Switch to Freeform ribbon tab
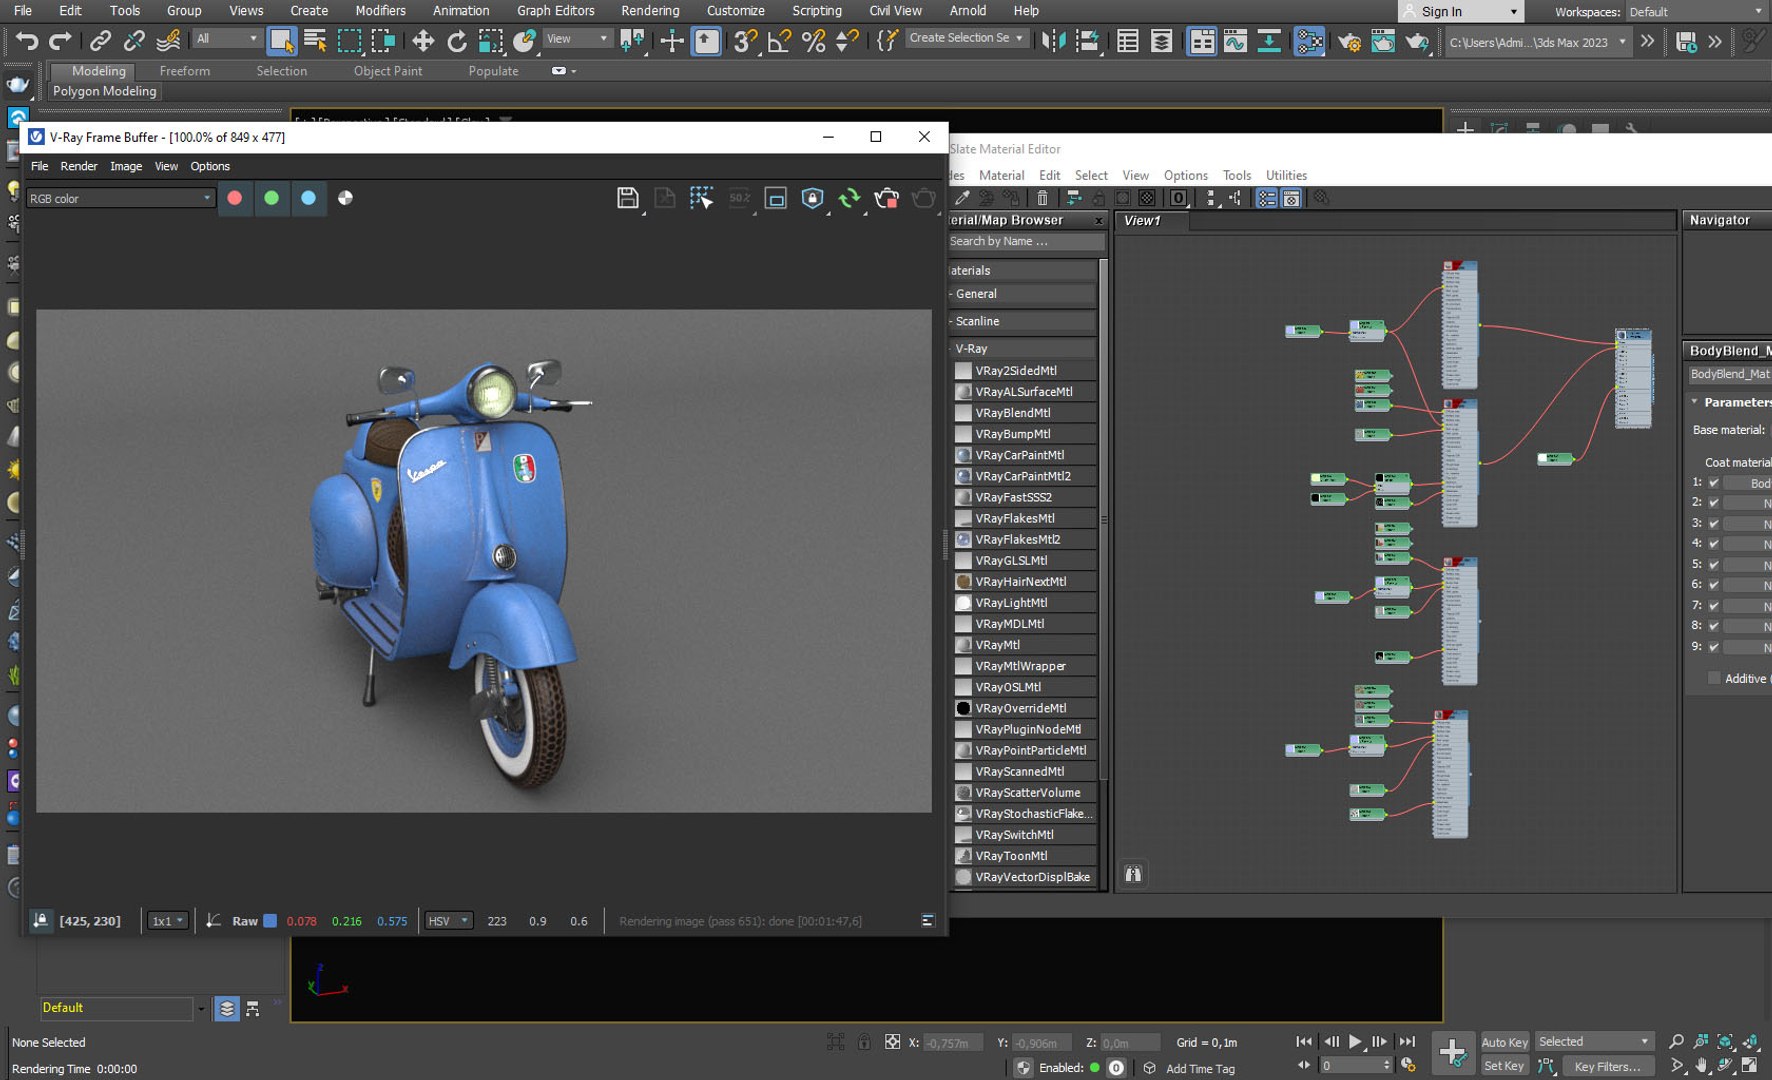 click(x=185, y=71)
